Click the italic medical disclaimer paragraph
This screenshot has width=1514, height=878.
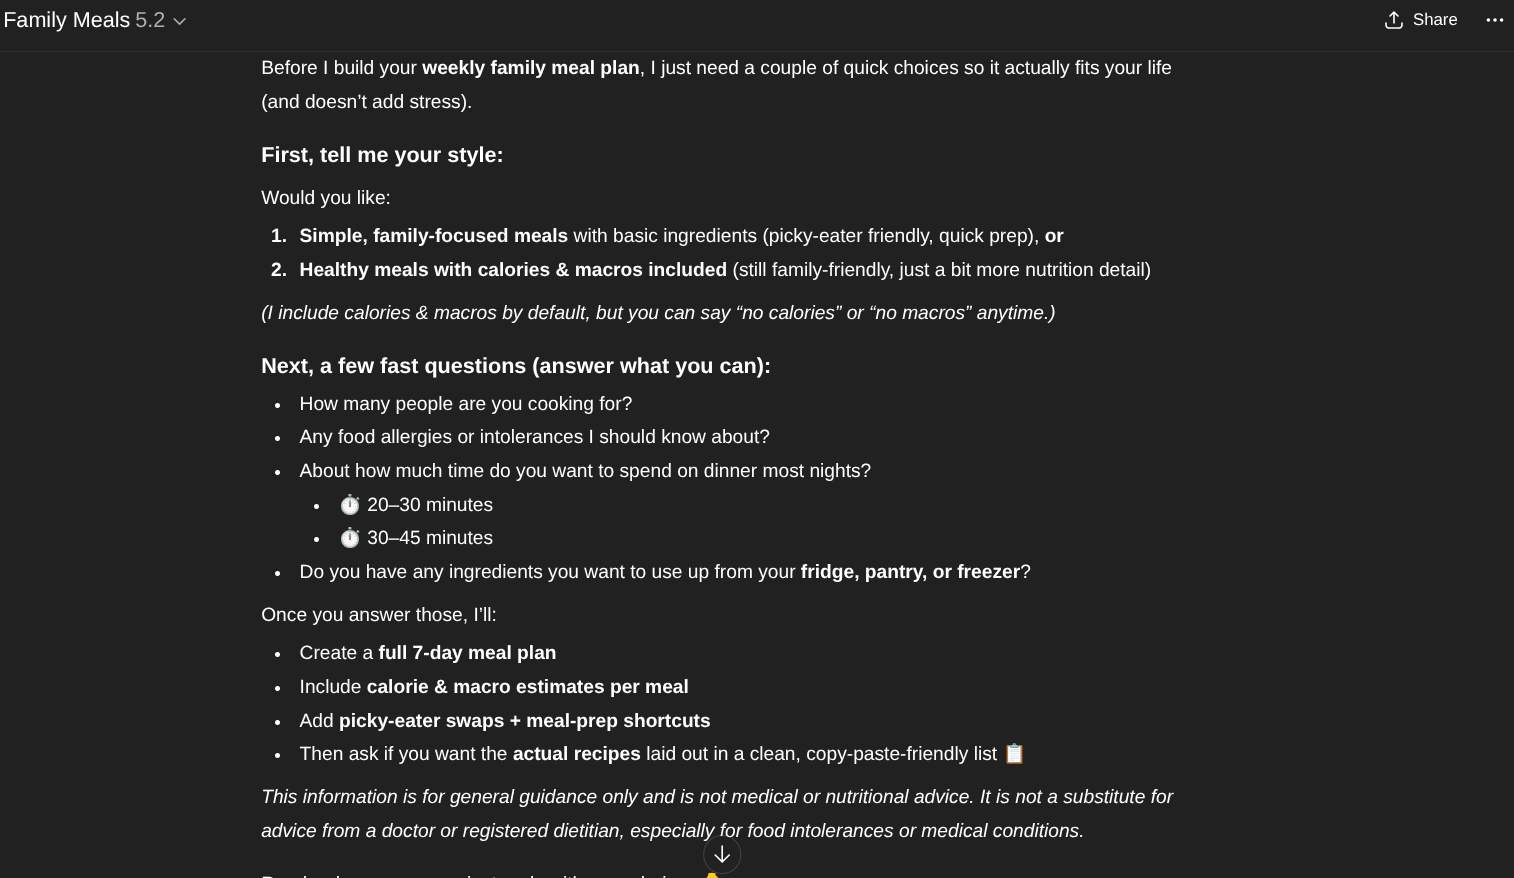click(716, 813)
